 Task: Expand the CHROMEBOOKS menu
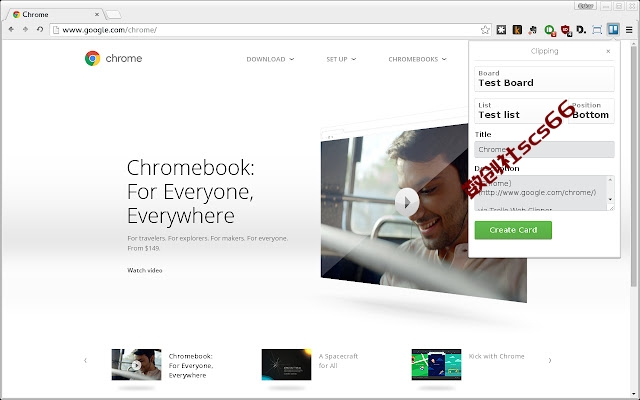click(417, 59)
